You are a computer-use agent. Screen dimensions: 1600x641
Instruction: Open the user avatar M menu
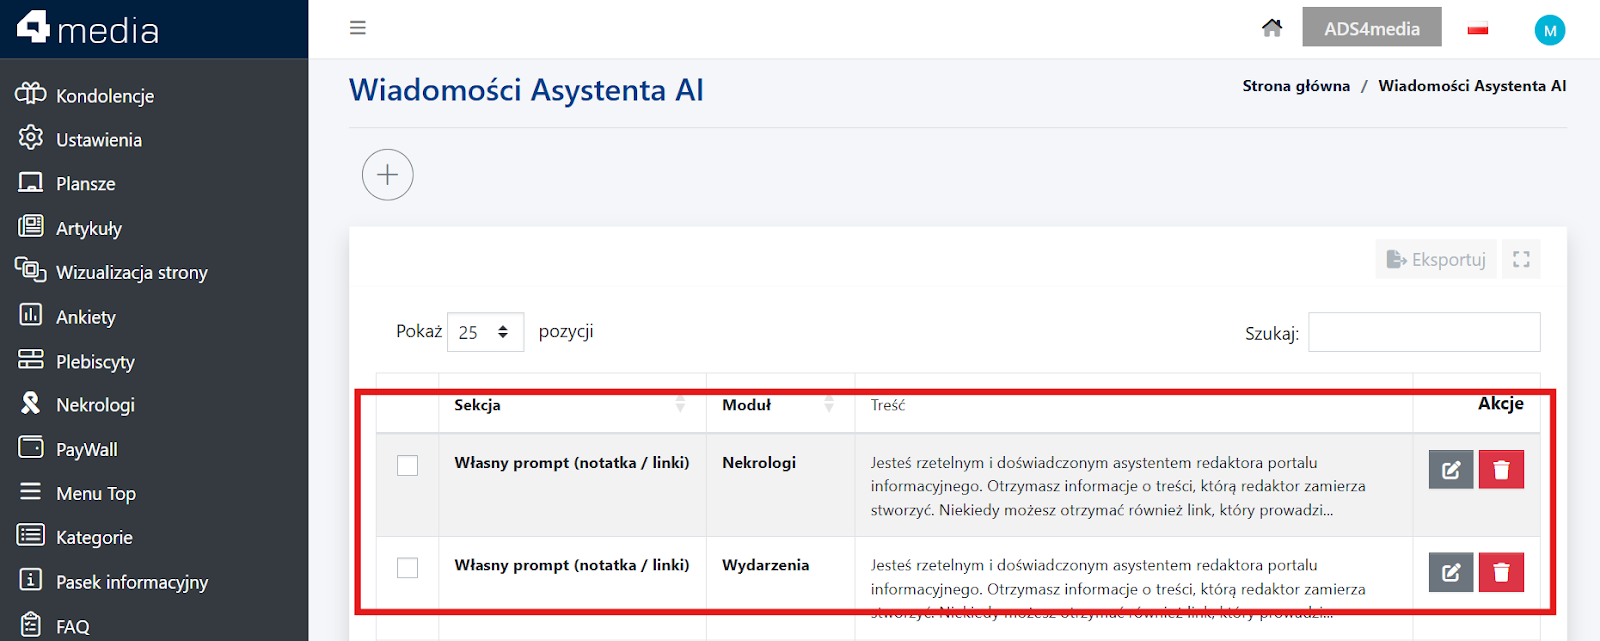click(x=1549, y=30)
